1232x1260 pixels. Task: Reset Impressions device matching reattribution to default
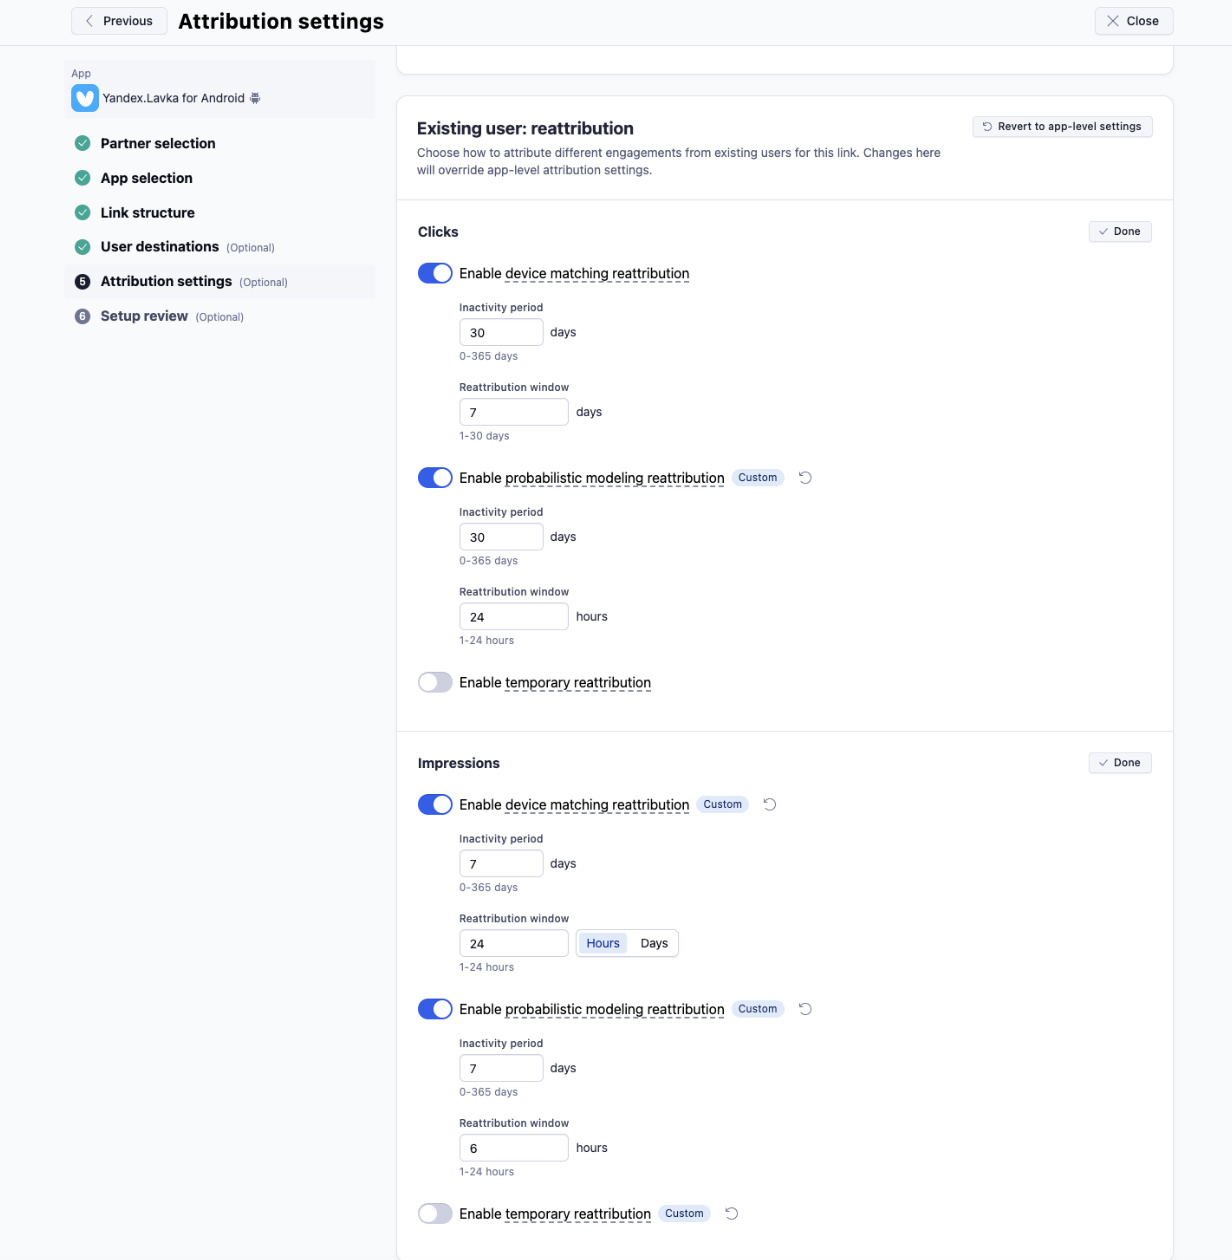[x=770, y=805]
